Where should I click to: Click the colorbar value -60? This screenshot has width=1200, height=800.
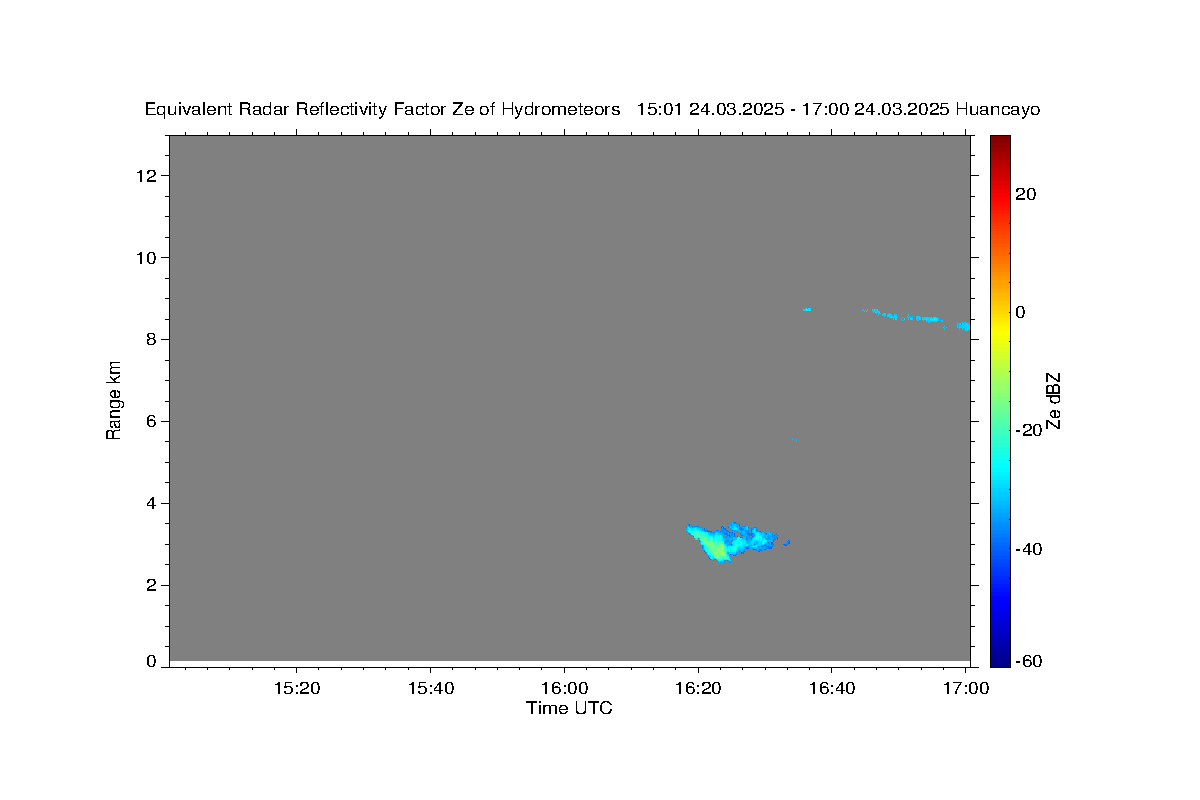click(x=1029, y=661)
